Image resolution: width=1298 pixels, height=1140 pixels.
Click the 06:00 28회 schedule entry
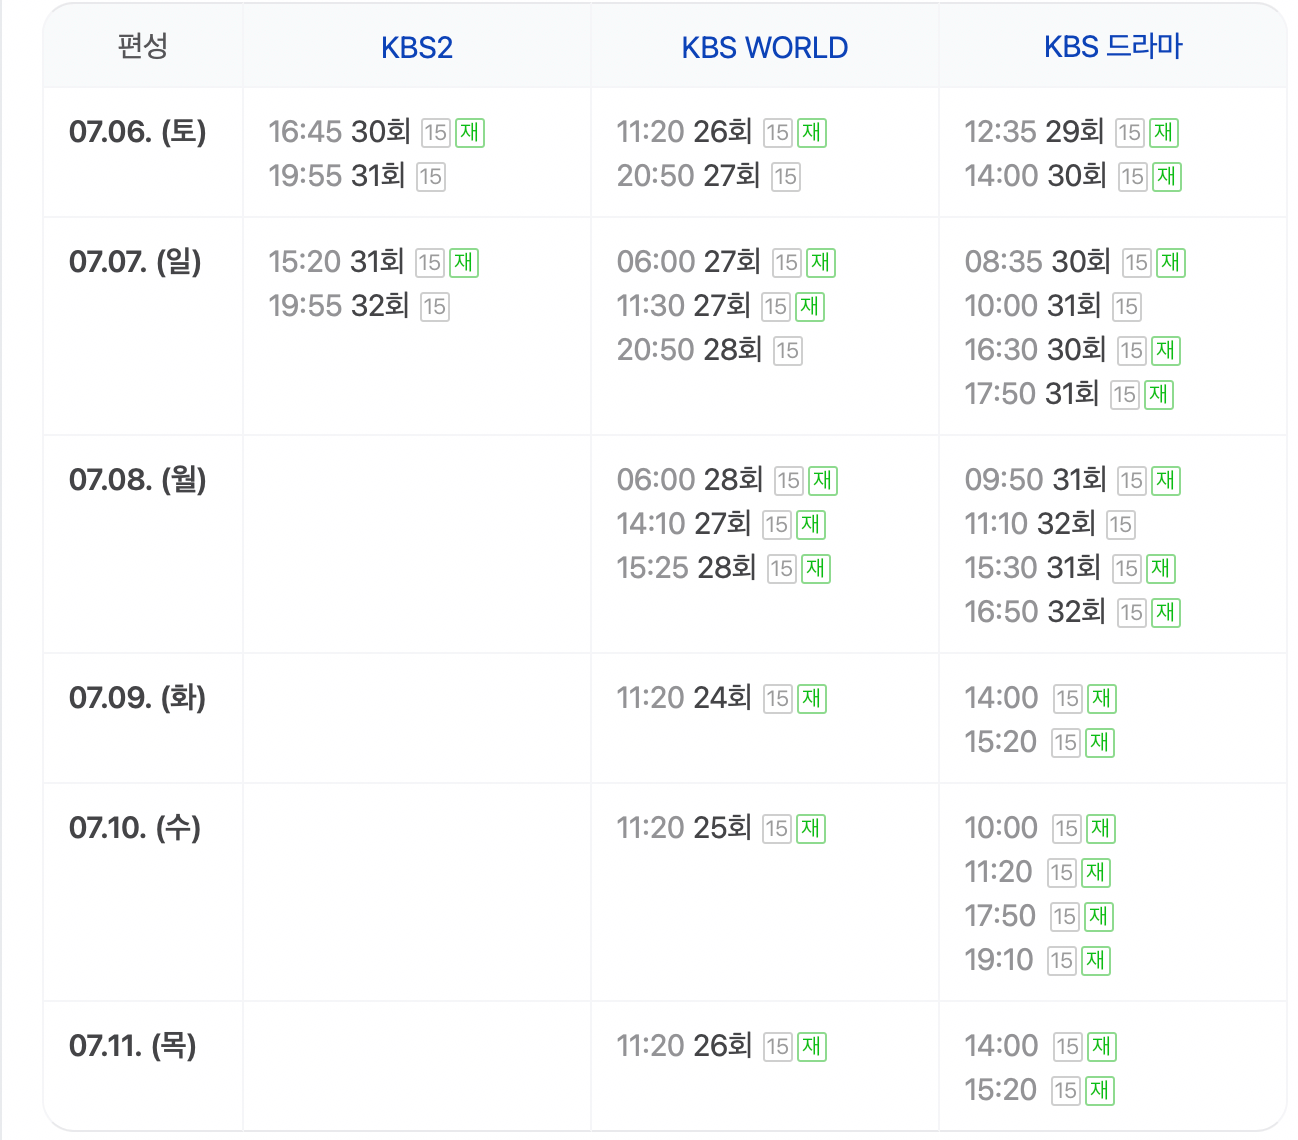tap(690, 480)
